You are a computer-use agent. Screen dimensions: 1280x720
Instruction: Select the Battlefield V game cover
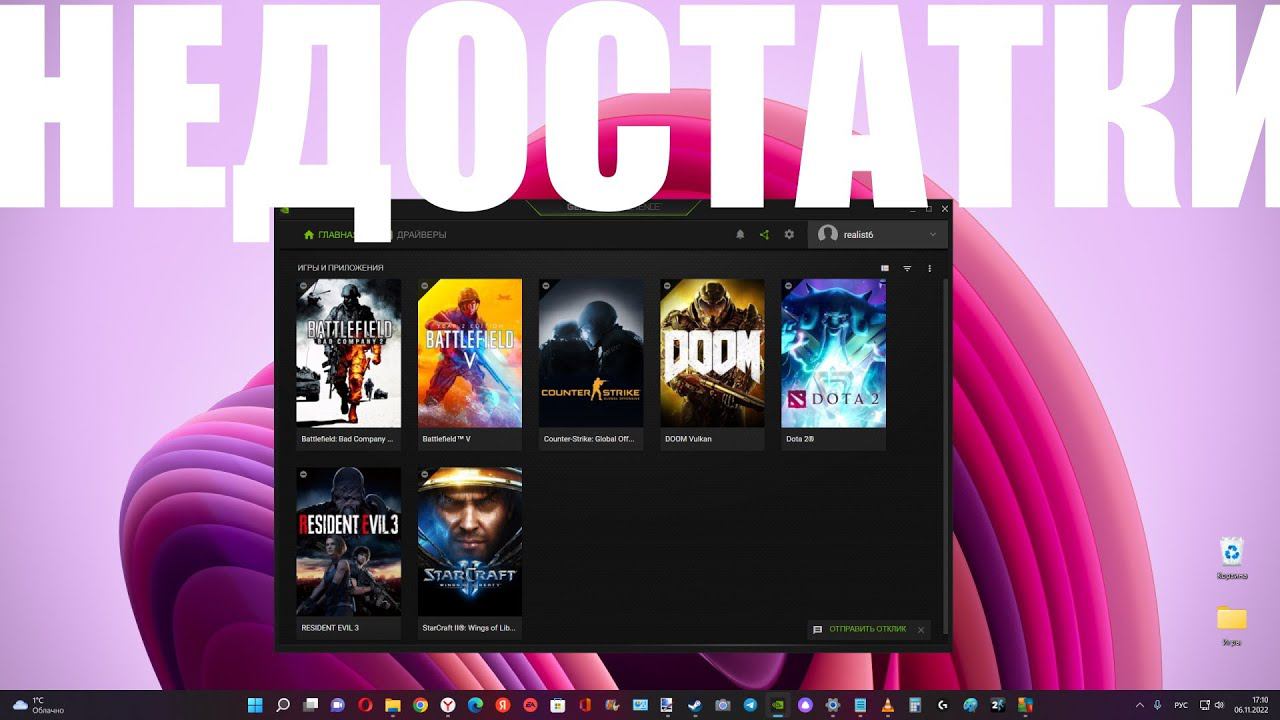point(470,353)
